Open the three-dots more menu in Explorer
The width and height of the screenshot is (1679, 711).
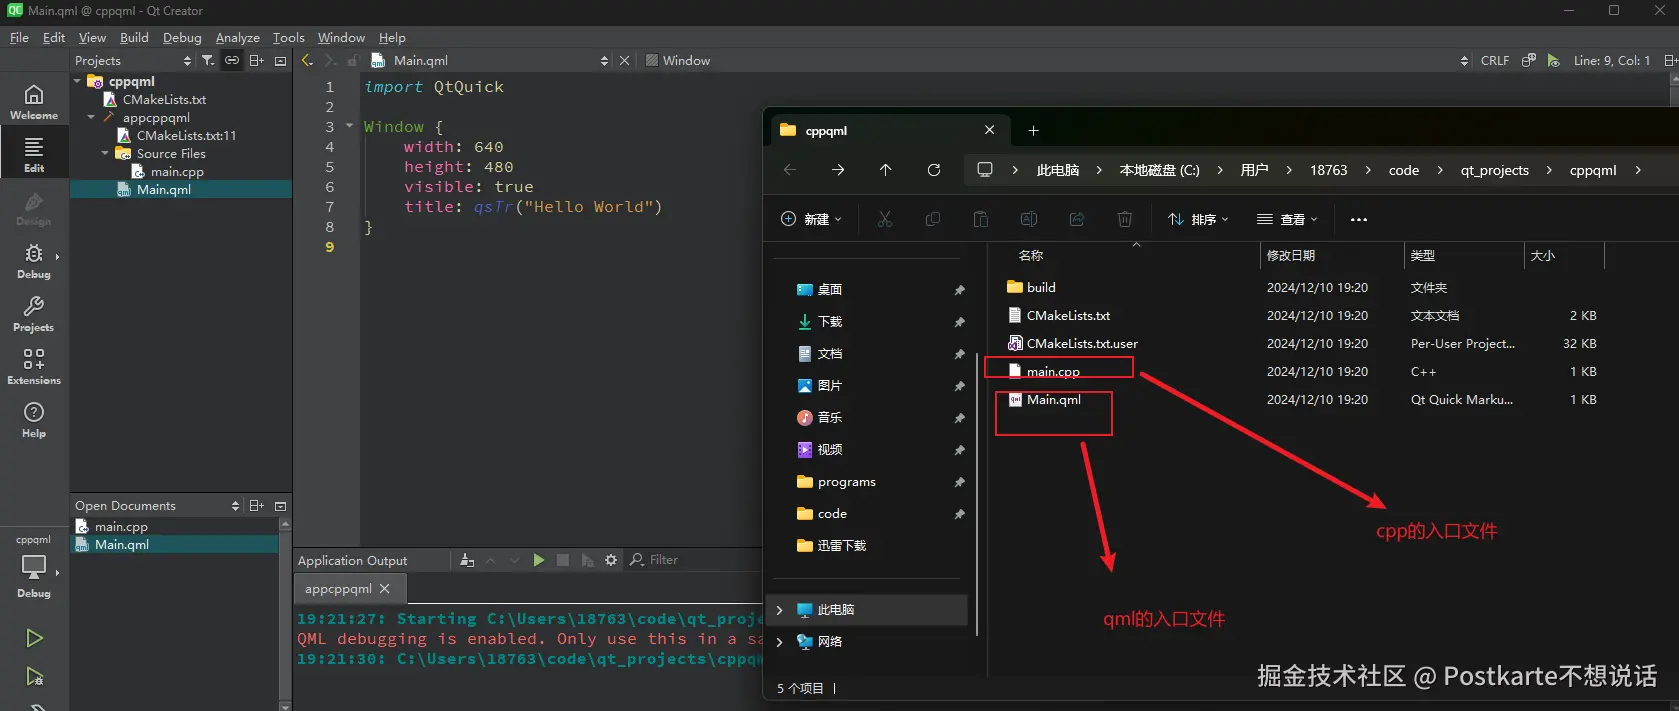point(1358,219)
